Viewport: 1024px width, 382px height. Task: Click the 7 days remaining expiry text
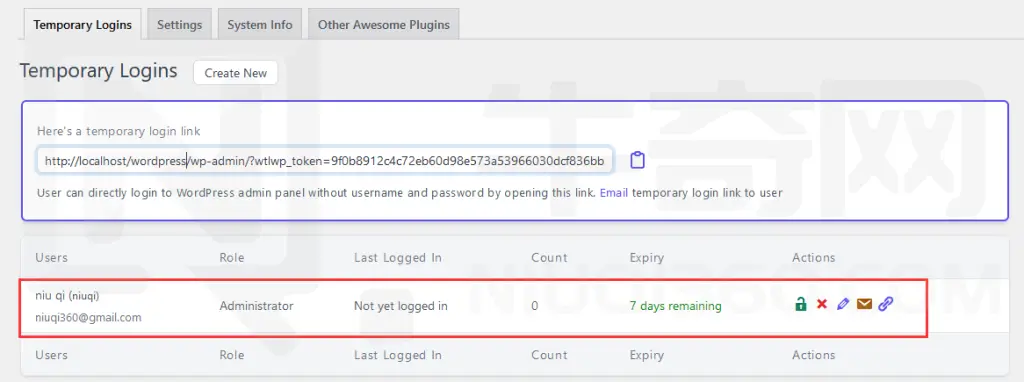click(x=675, y=306)
